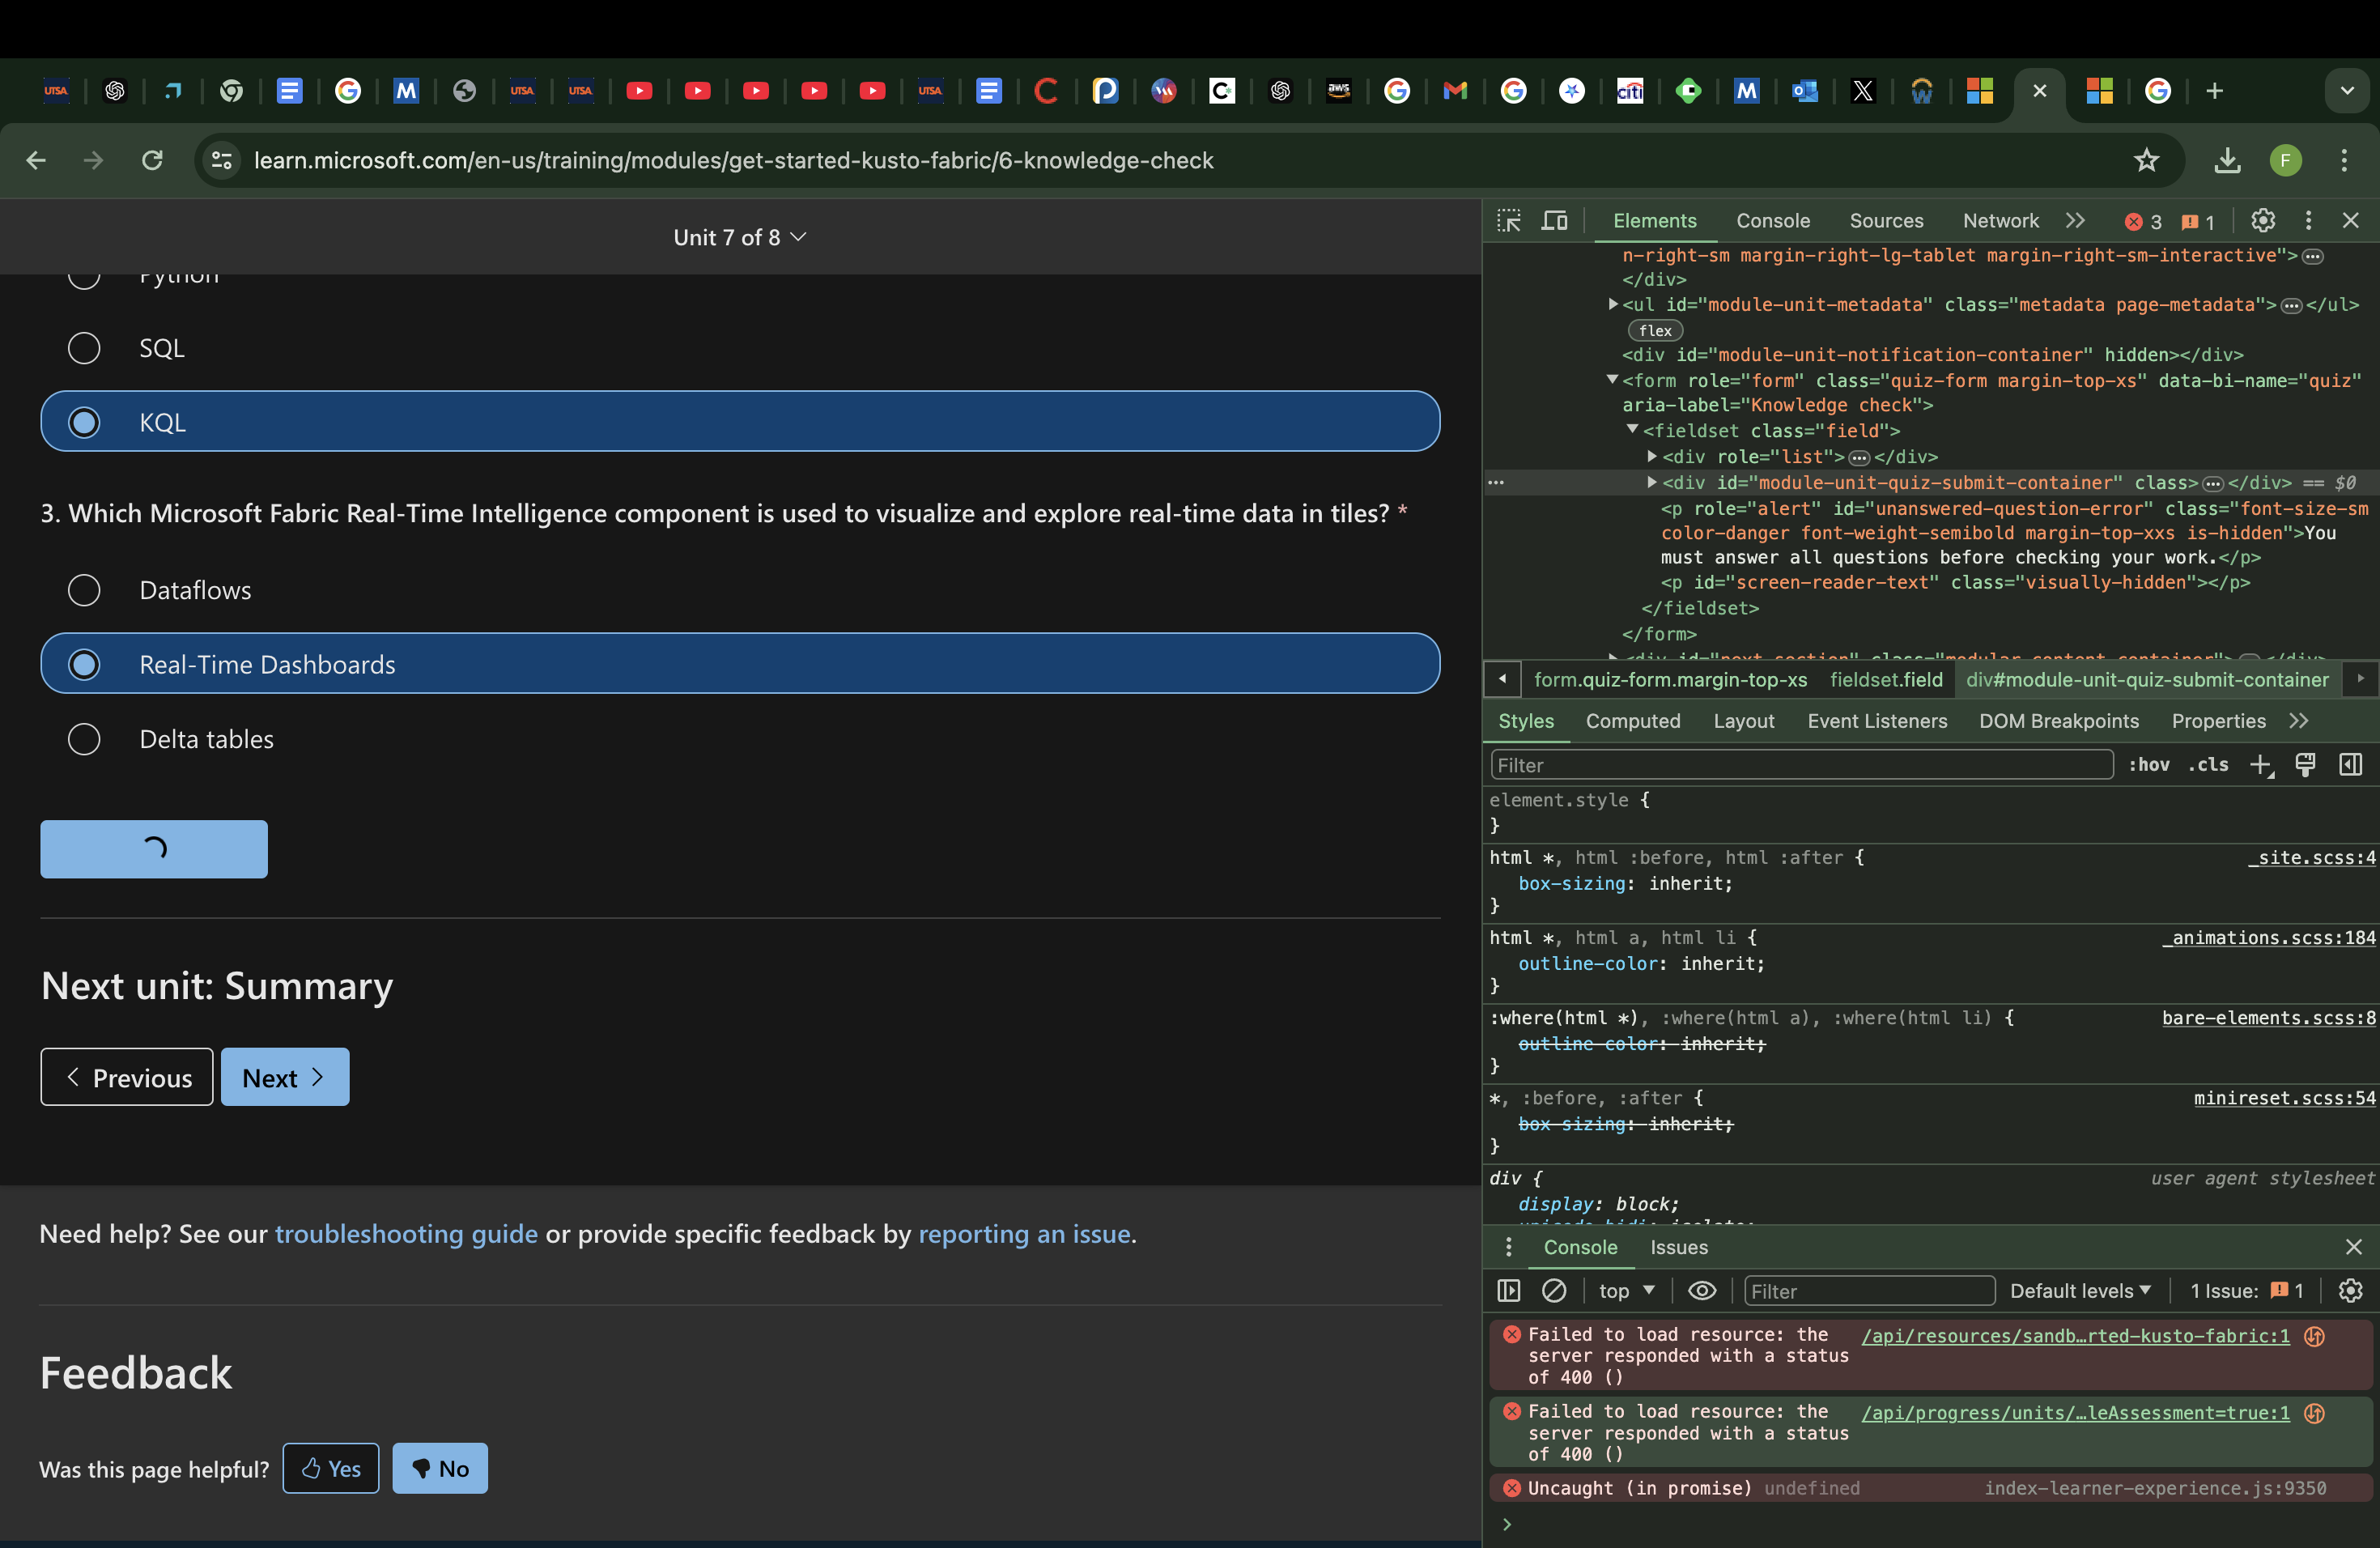This screenshot has width=2380, height=1548.
Task: Expand the module-unit-quiz-submit-container div node
Action: pos(1652,482)
